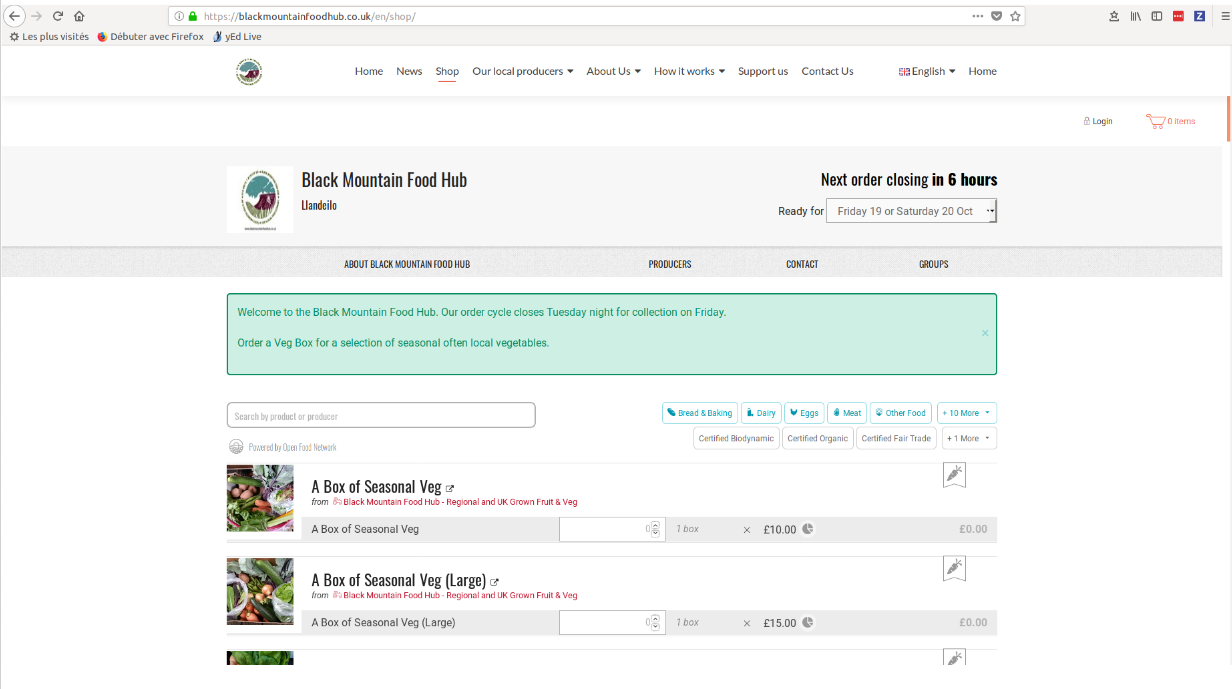
Task: Open 'A Box of Seasonal Veg' product title
Action: click(376, 487)
